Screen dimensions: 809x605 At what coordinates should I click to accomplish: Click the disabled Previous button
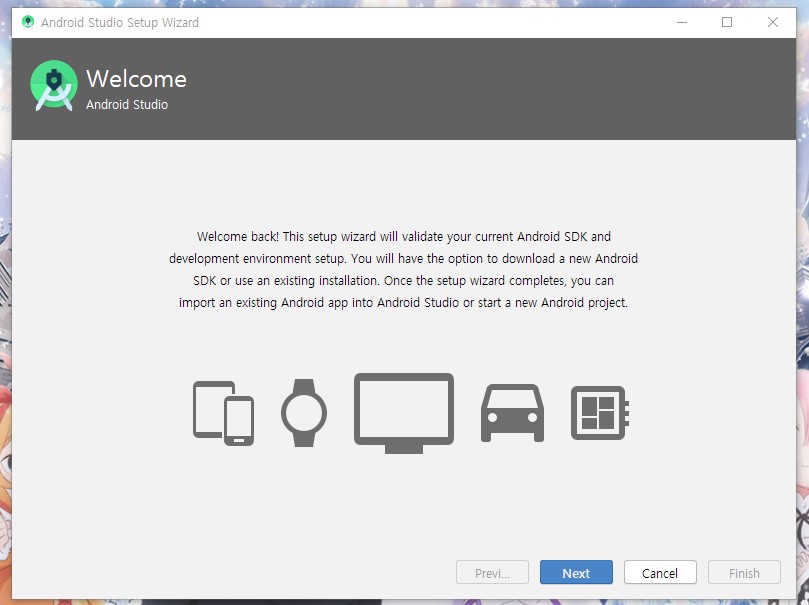click(x=492, y=573)
